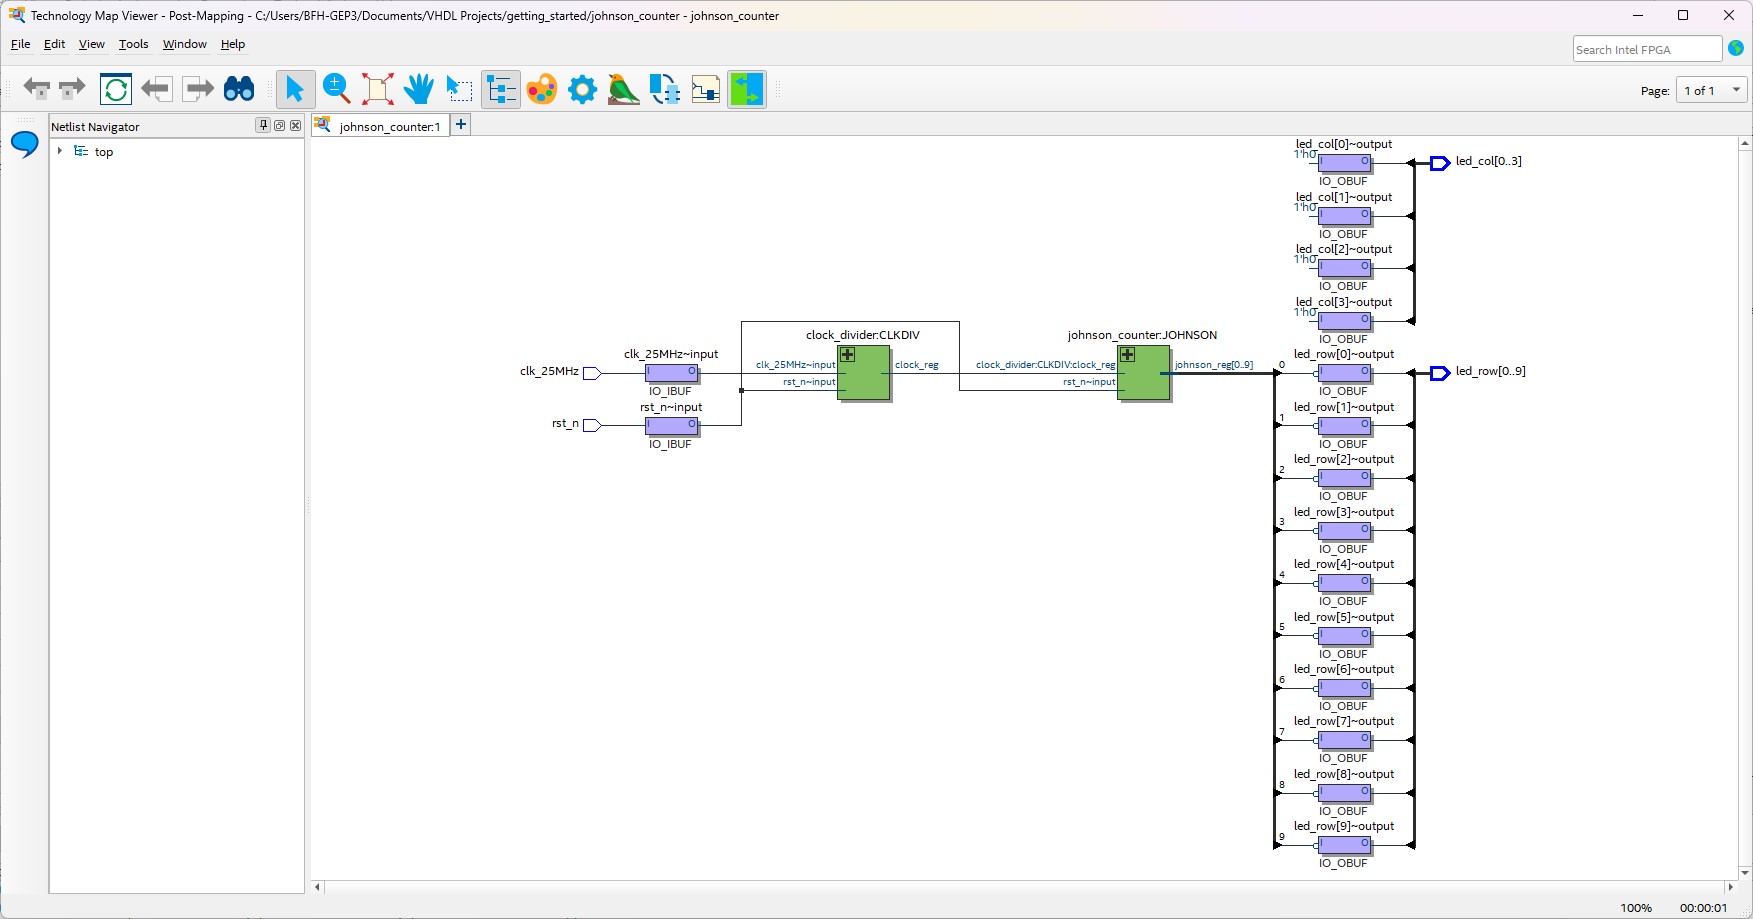Click the schematic export toolbar icon
The image size is (1753, 919).
706,89
